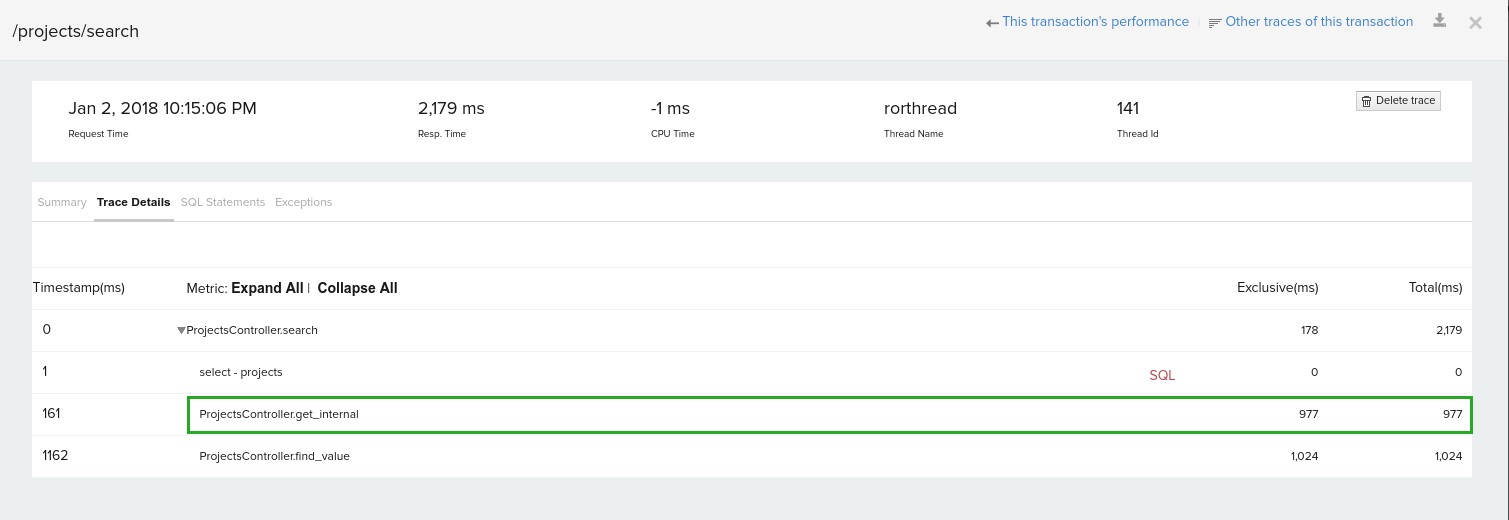
Task: Go to the Exceptions tab
Action: [303, 202]
